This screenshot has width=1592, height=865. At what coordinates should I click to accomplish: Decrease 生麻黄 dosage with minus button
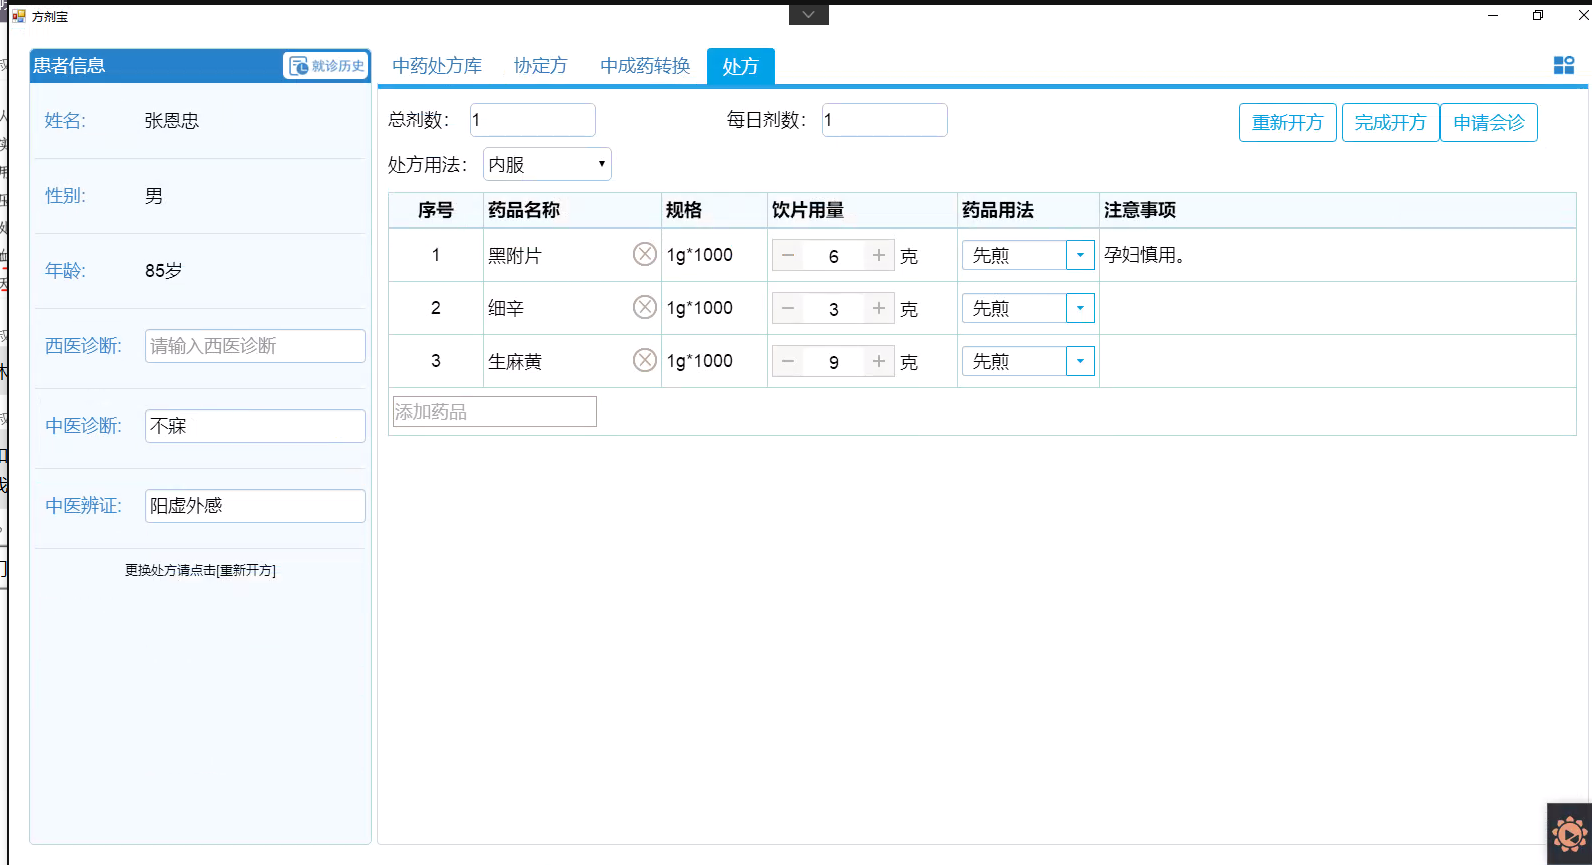coord(788,361)
